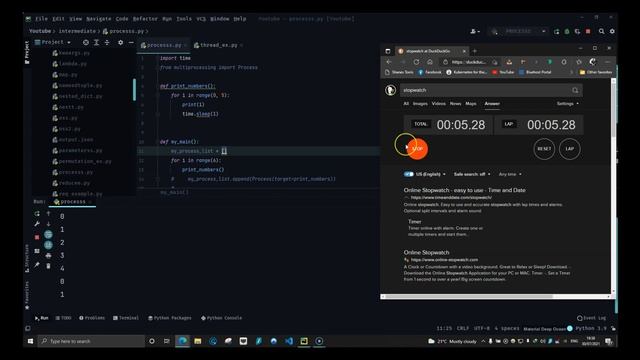The height and width of the screenshot is (360, 640).
Task: Locate the current file in Project tree
Action: tap(86, 42)
